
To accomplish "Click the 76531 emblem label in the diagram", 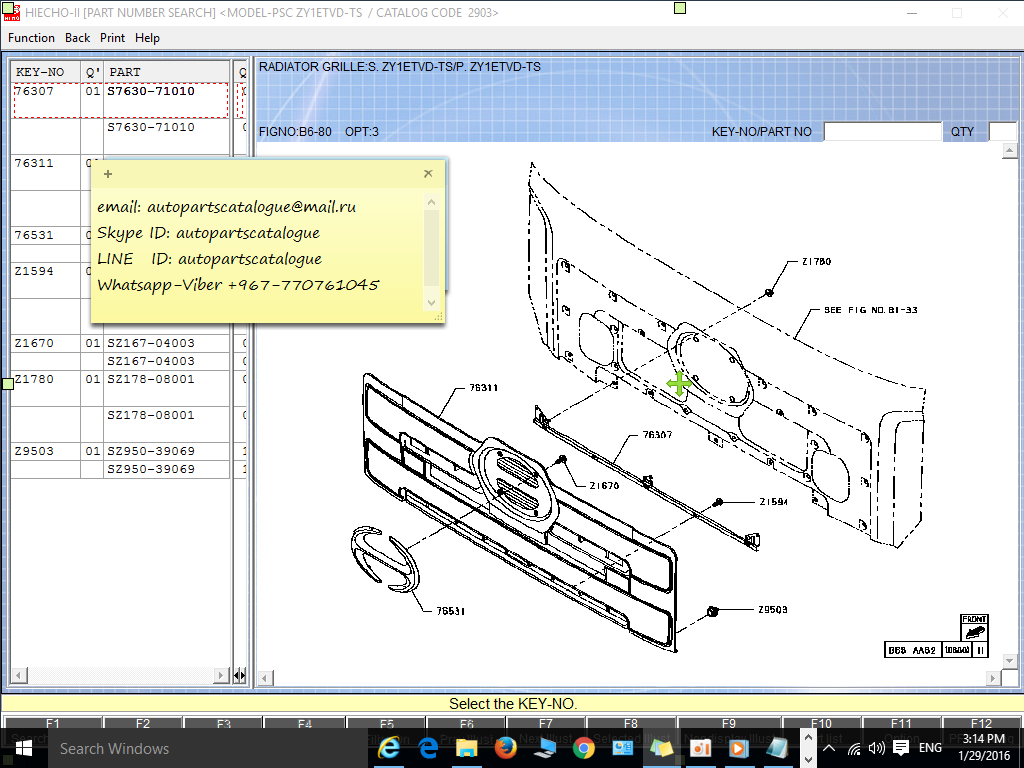I will coord(451,611).
